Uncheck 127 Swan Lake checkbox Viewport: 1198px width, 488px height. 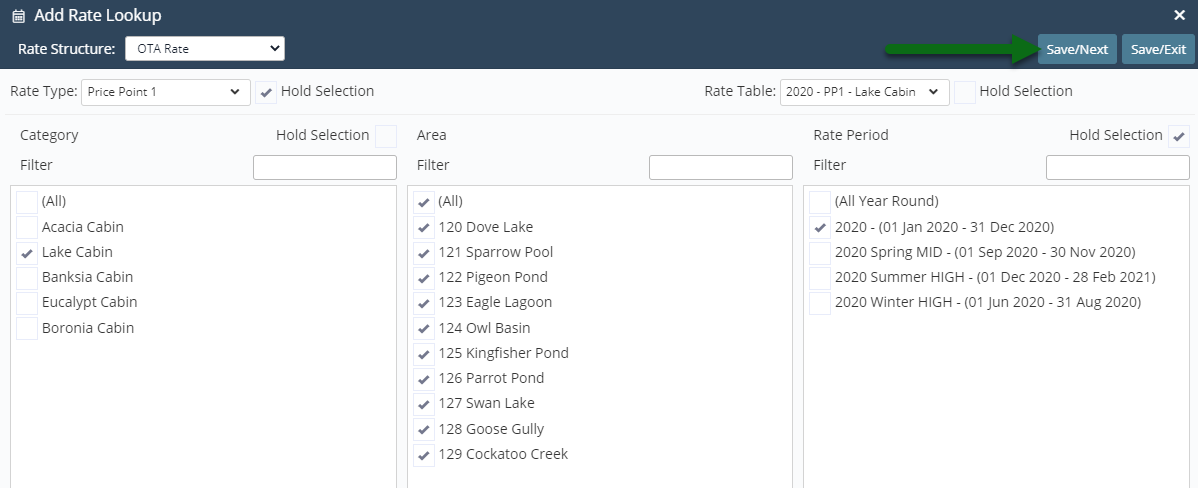point(423,404)
